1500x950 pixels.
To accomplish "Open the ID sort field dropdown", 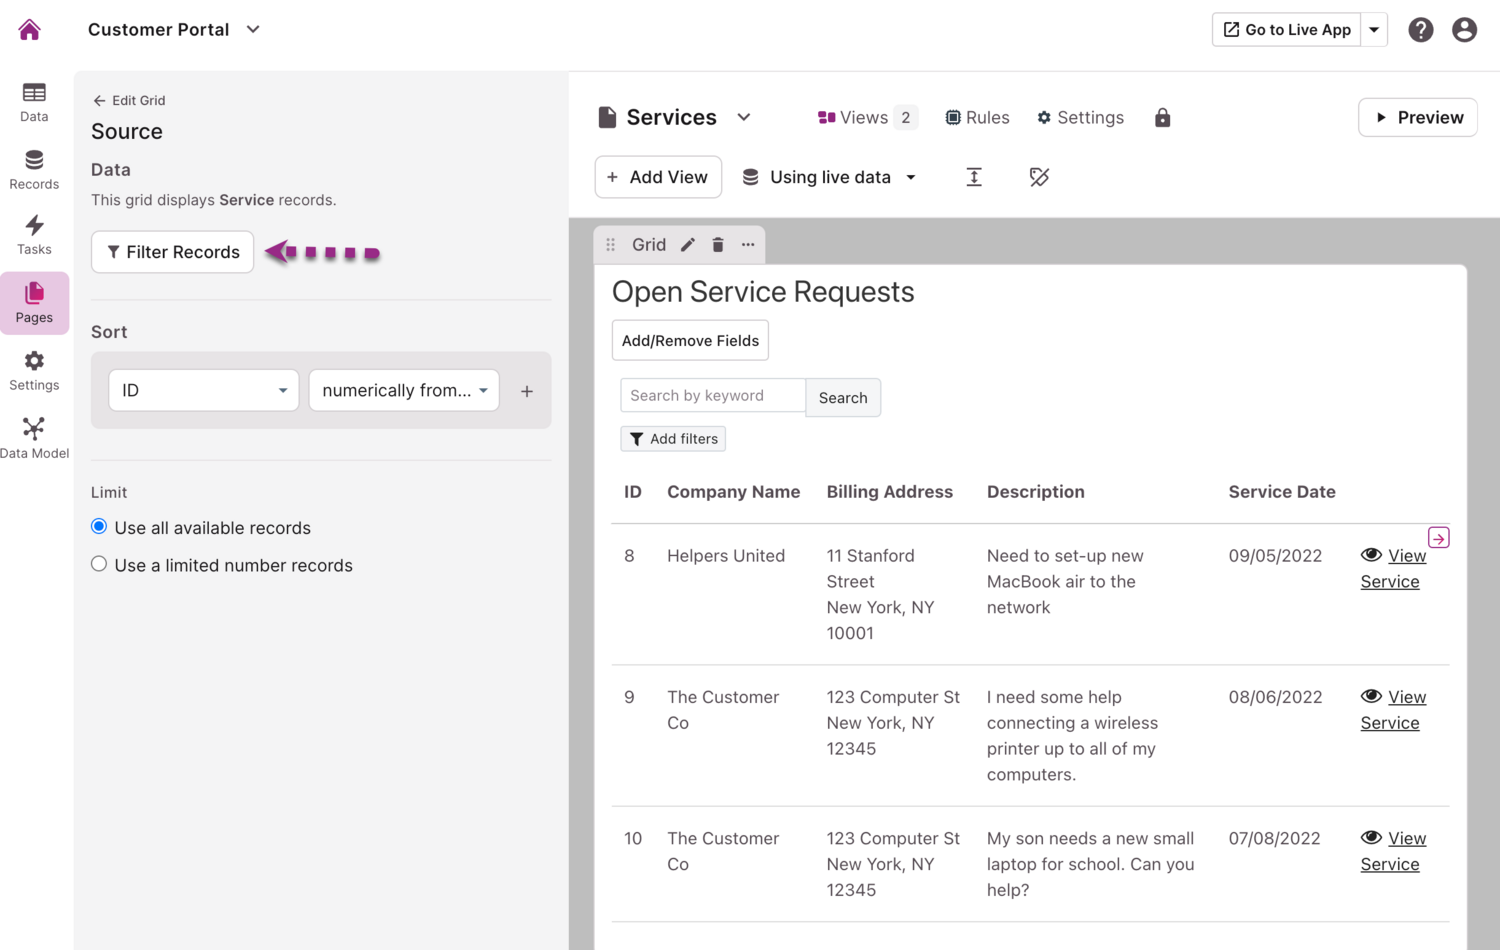I will click(x=203, y=390).
